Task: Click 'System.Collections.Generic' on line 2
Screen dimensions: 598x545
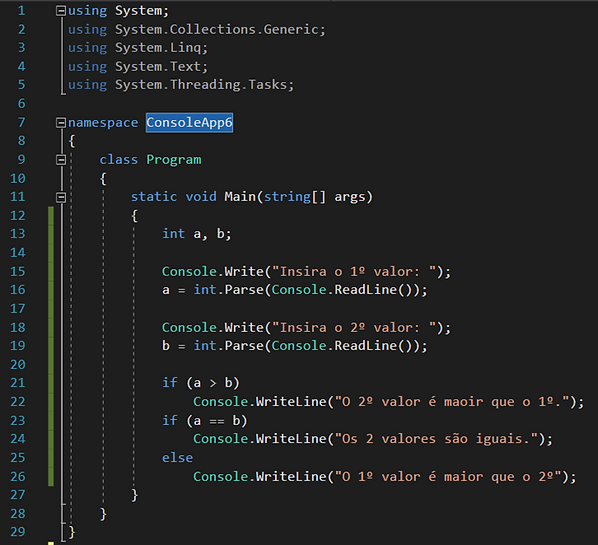Action: click(217, 29)
